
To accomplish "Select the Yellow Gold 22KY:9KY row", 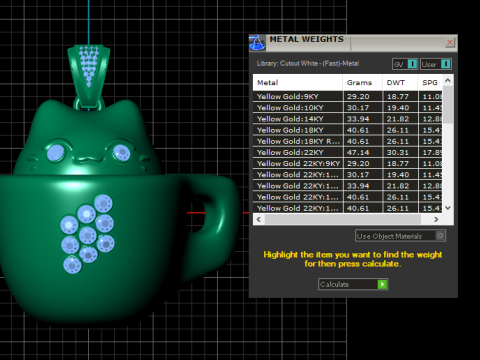I will [x=348, y=164].
